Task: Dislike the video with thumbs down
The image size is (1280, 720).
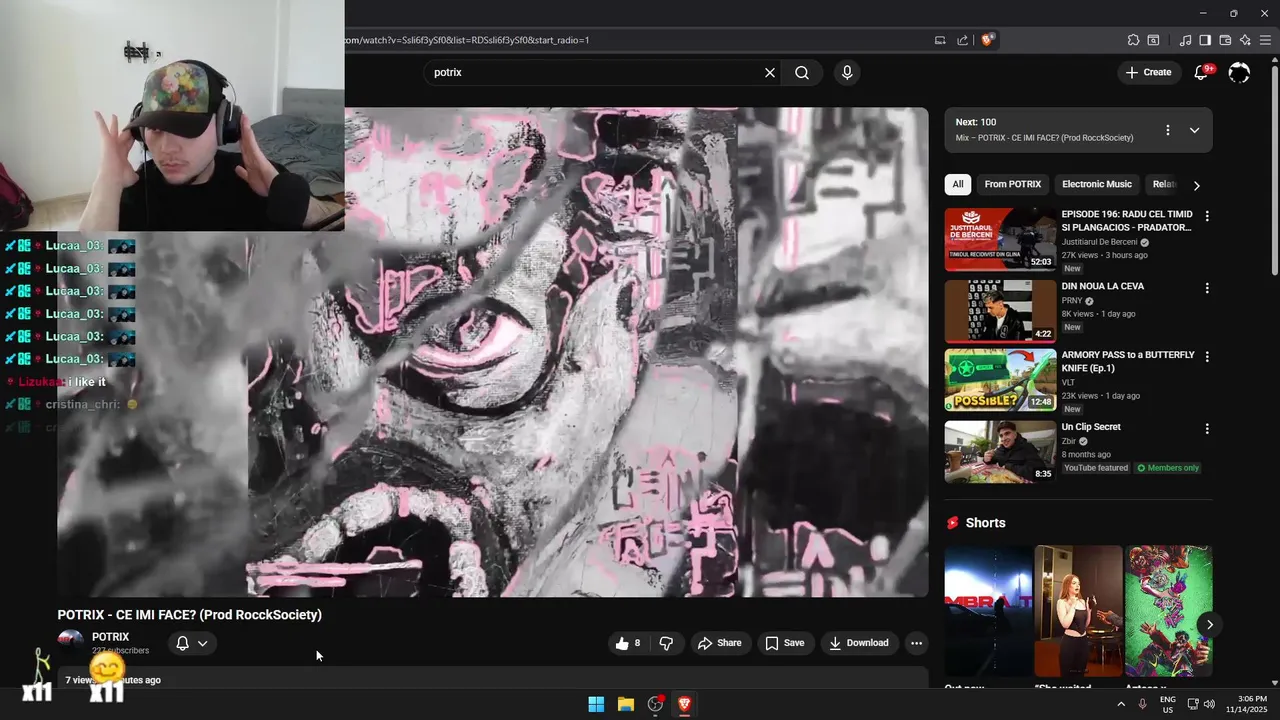Action: (x=666, y=643)
